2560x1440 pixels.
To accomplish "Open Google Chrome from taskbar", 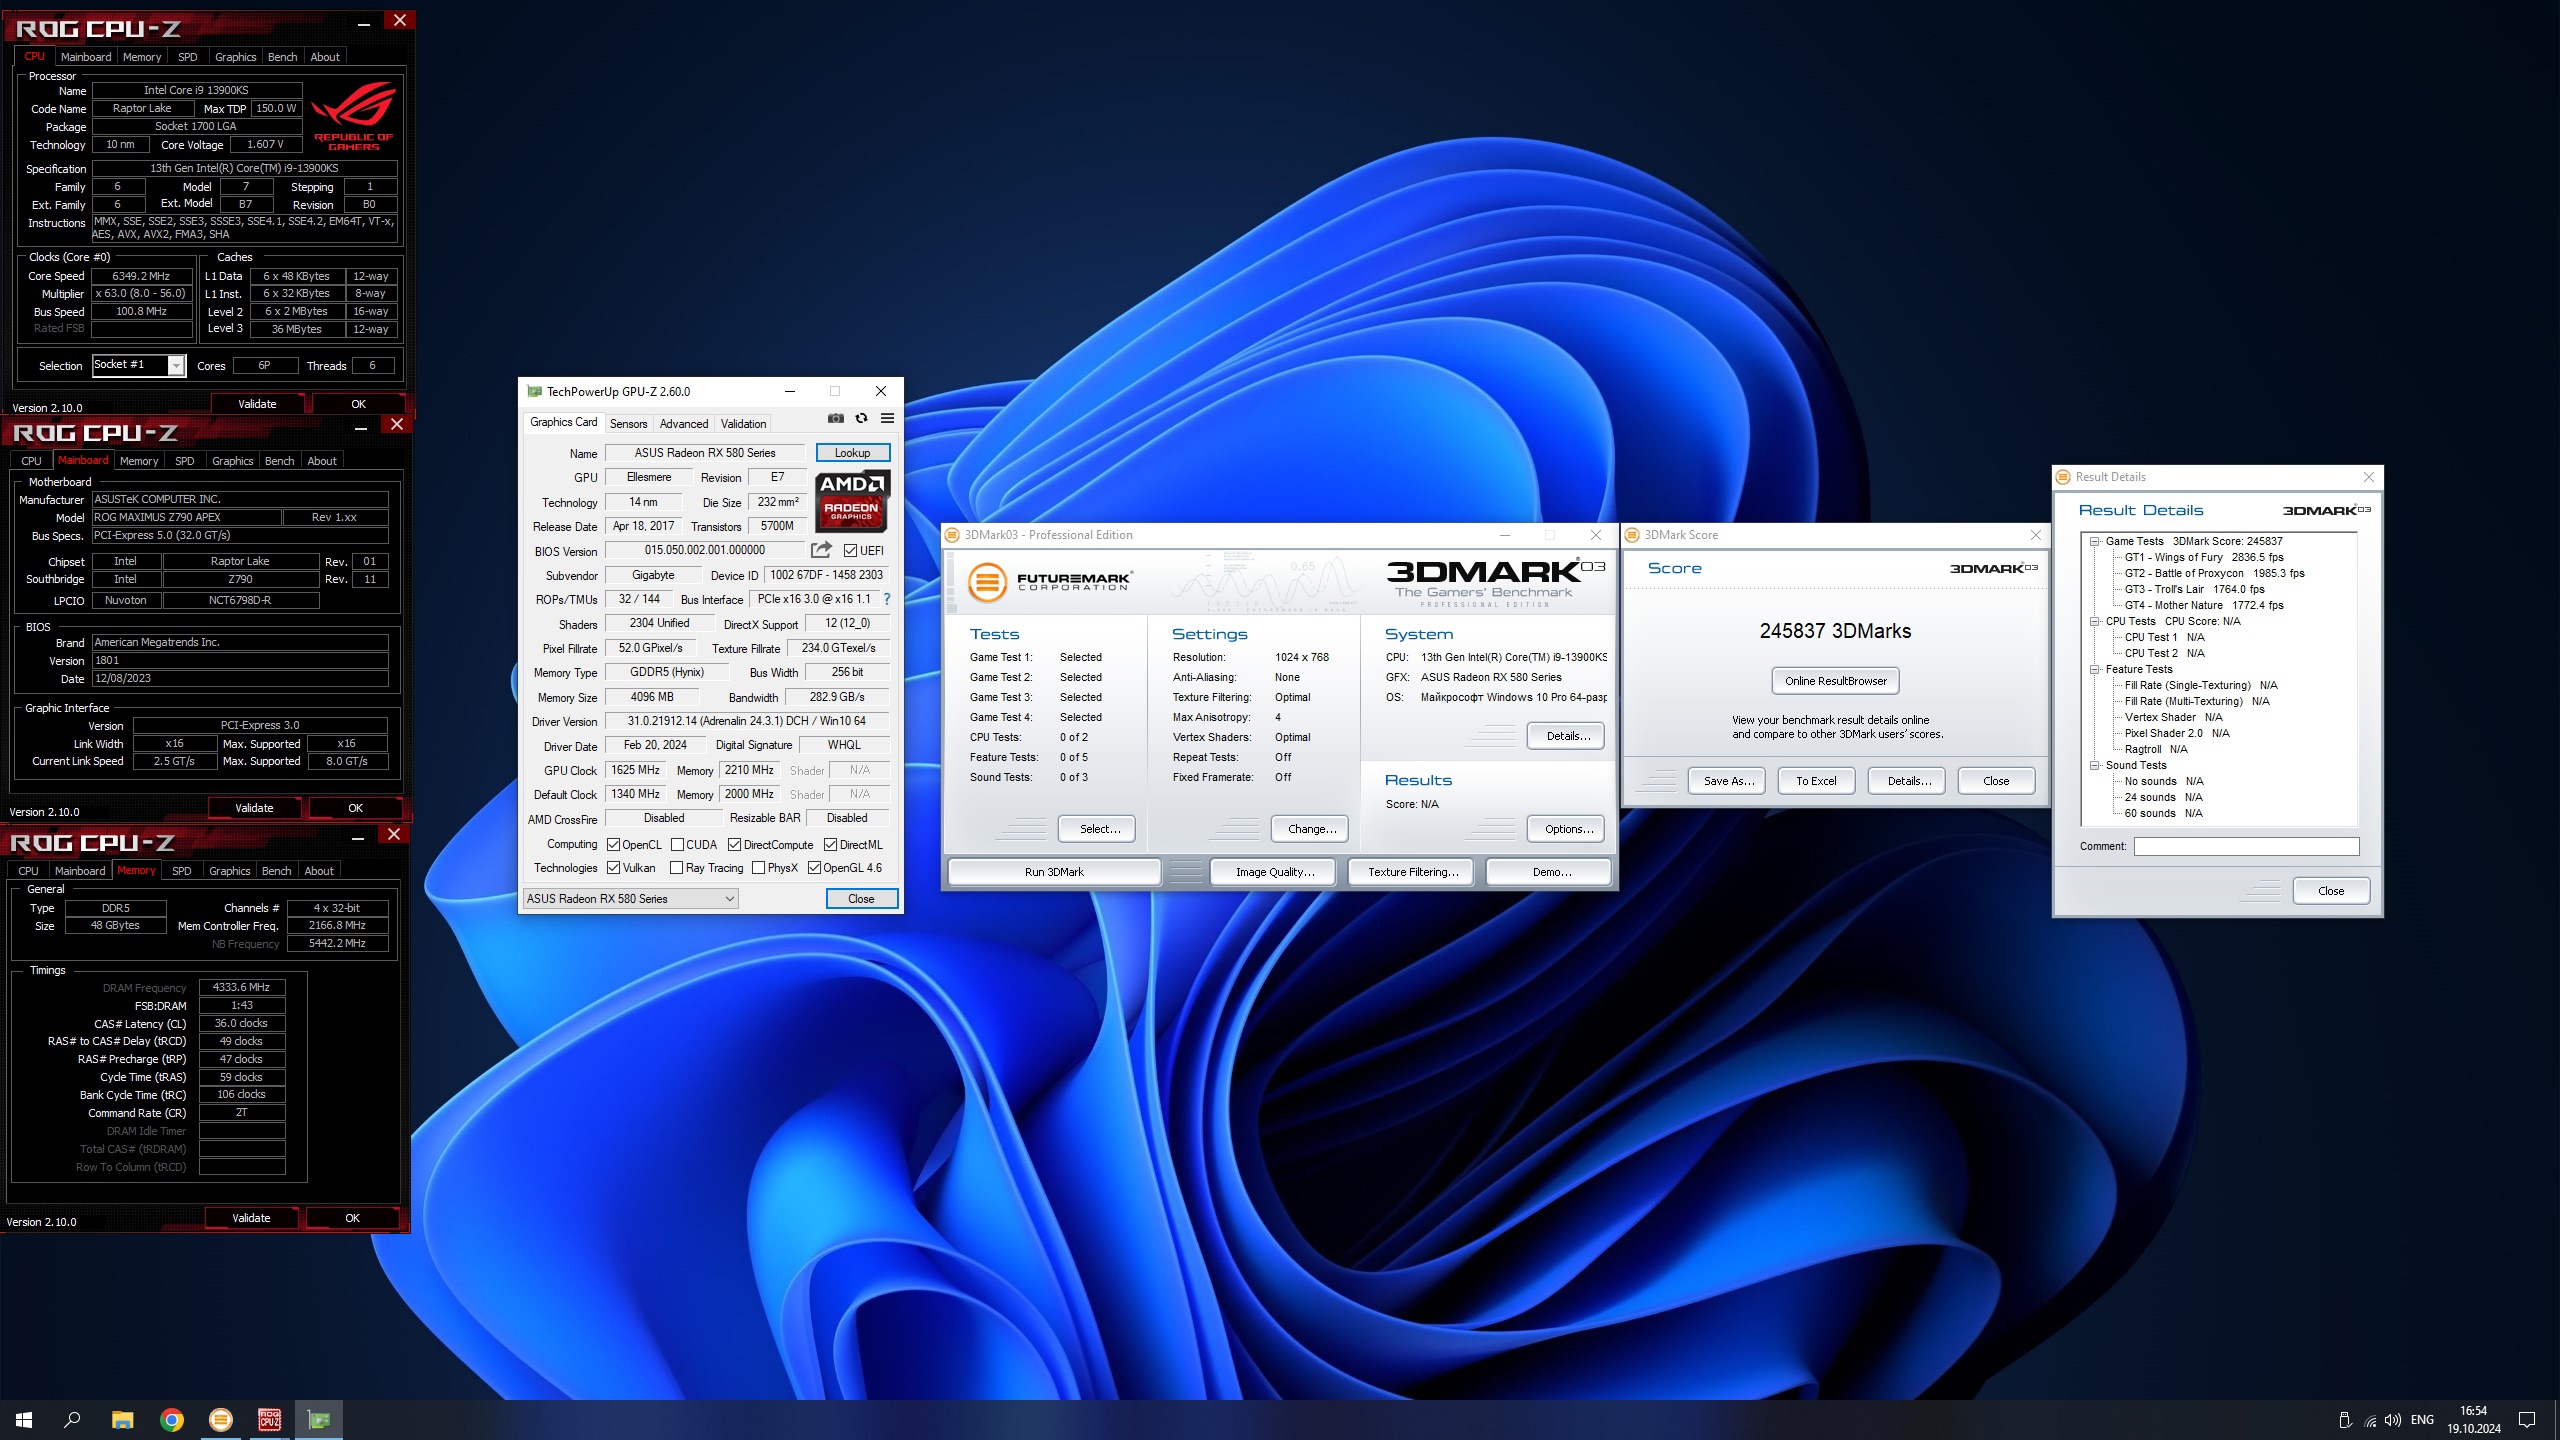I will (x=172, y=1419).
